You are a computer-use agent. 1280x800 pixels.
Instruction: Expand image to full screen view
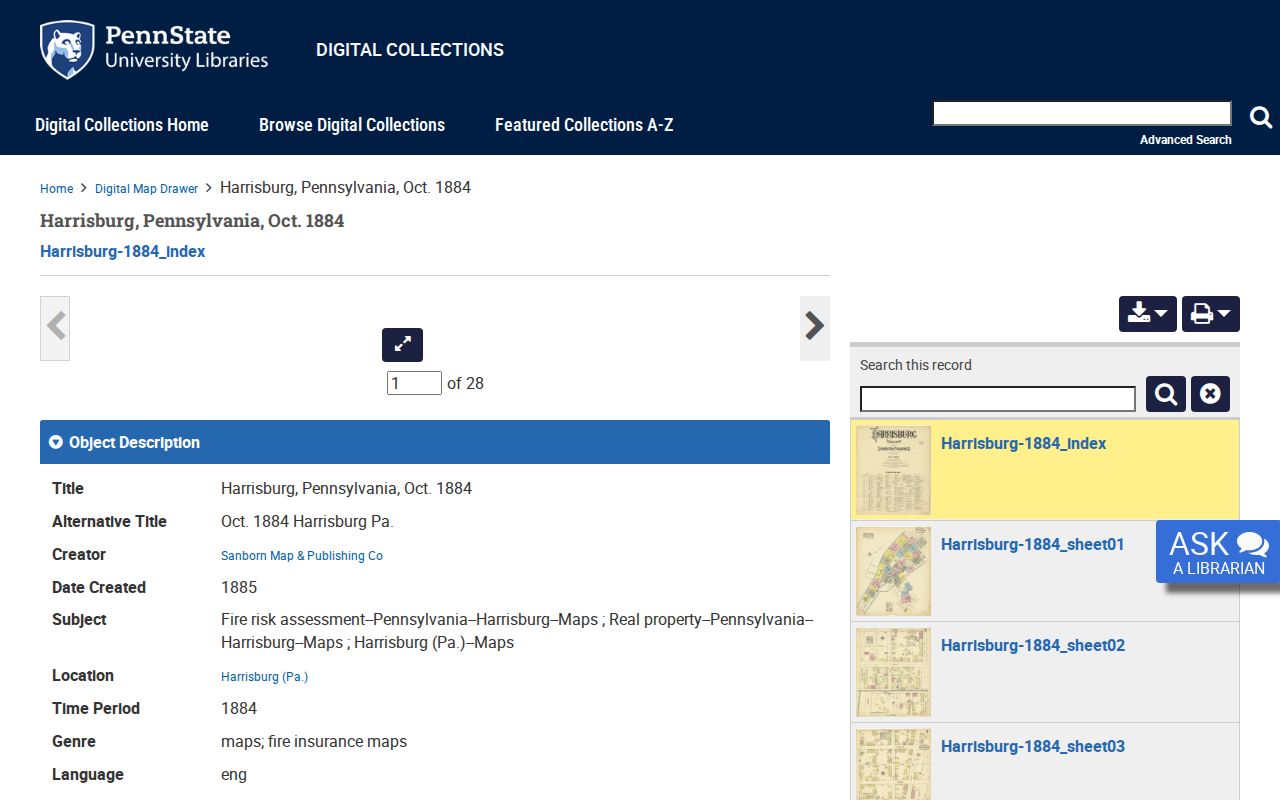402,345
